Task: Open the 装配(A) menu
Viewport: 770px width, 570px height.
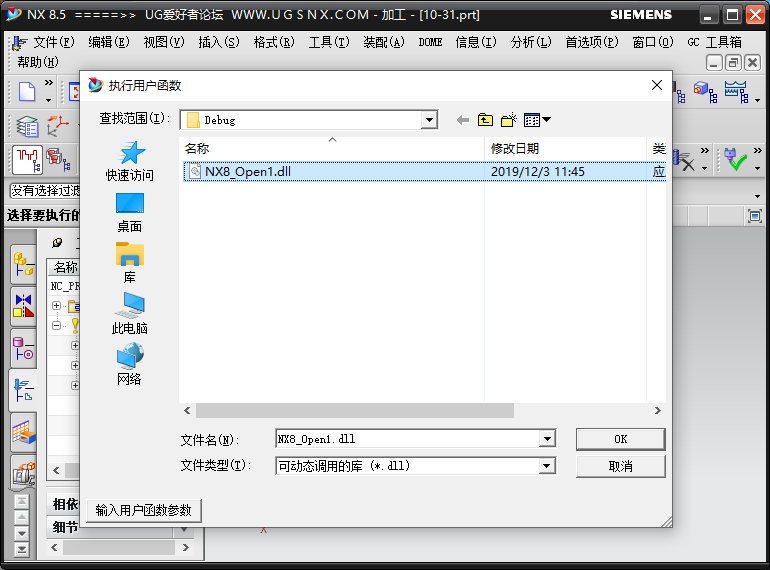Action: pyautogui.click(x=384, y=42)
